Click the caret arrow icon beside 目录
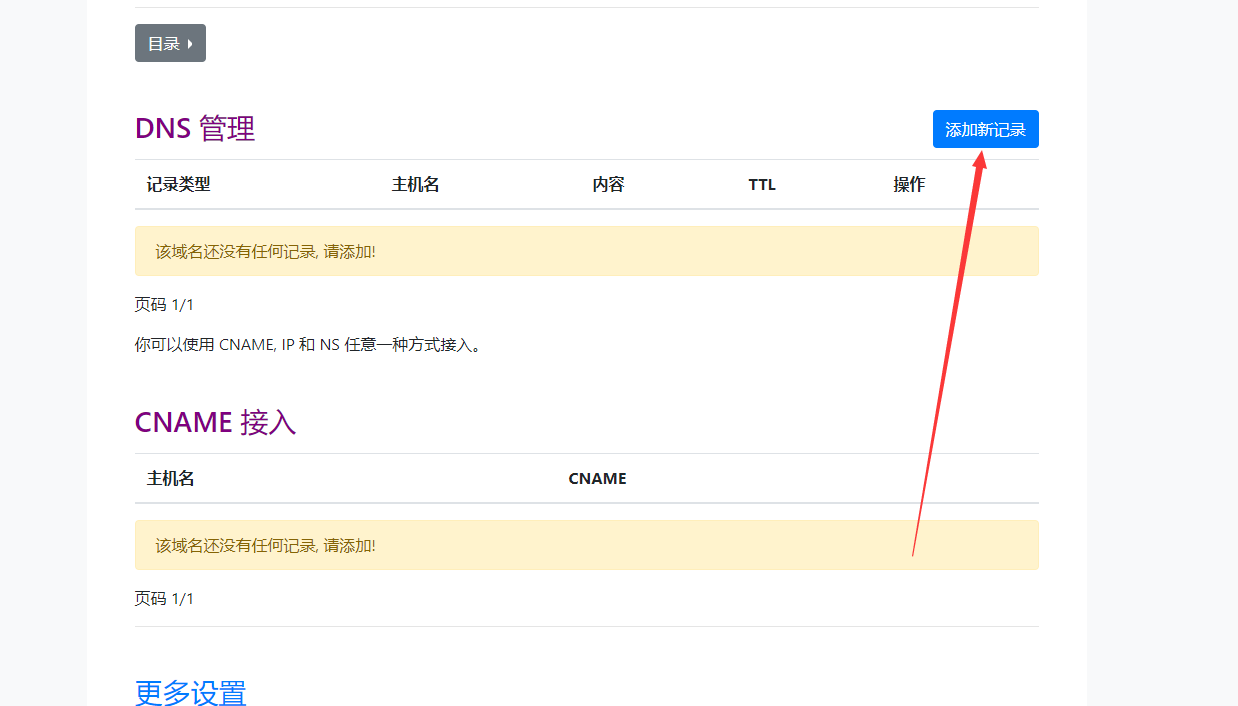This screenshot has height=706, width=1238. tap(190, 44)
